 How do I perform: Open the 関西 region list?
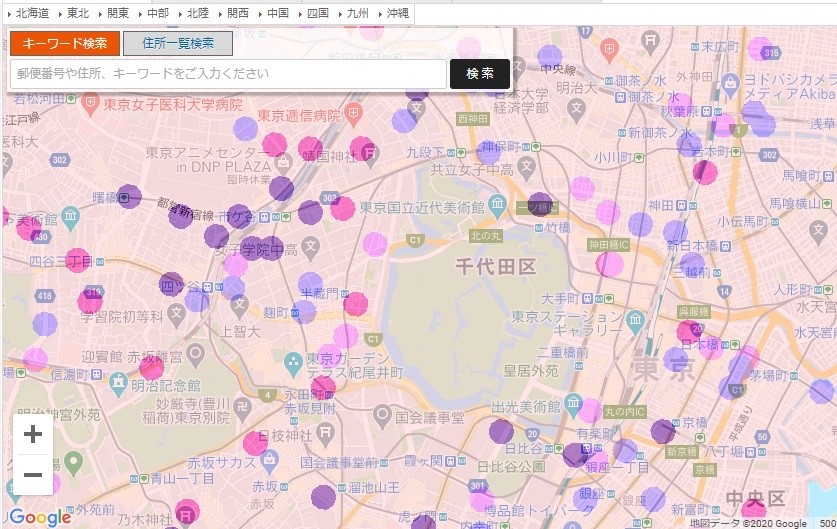[x=236, y=13]
